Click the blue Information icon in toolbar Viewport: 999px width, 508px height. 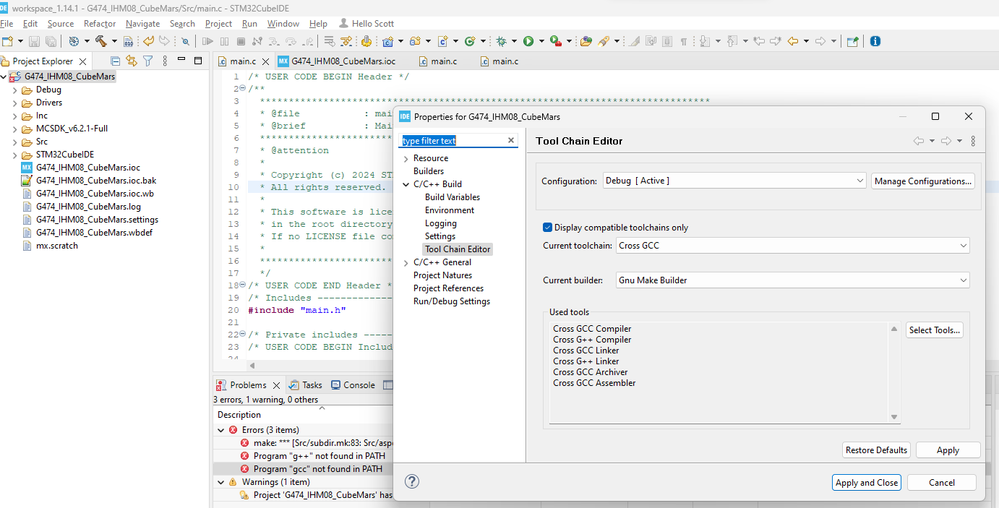(876, 41)
